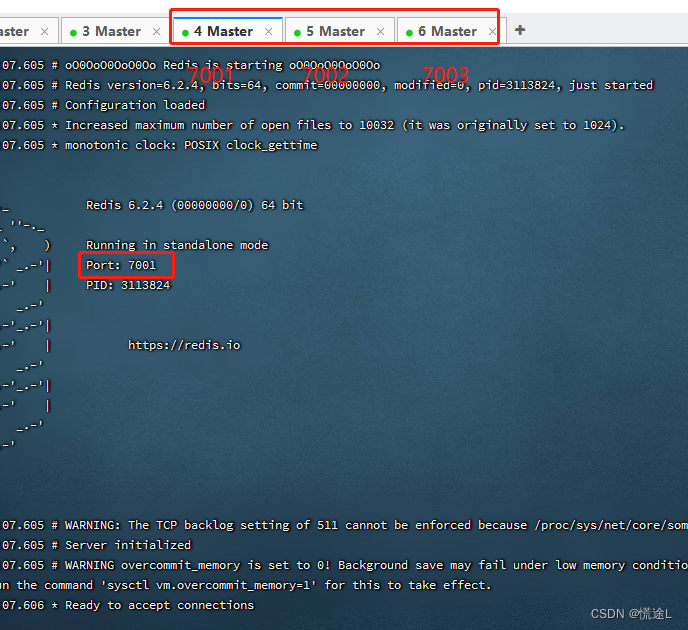Click the 'Port: 7001' line

point(121,265)
